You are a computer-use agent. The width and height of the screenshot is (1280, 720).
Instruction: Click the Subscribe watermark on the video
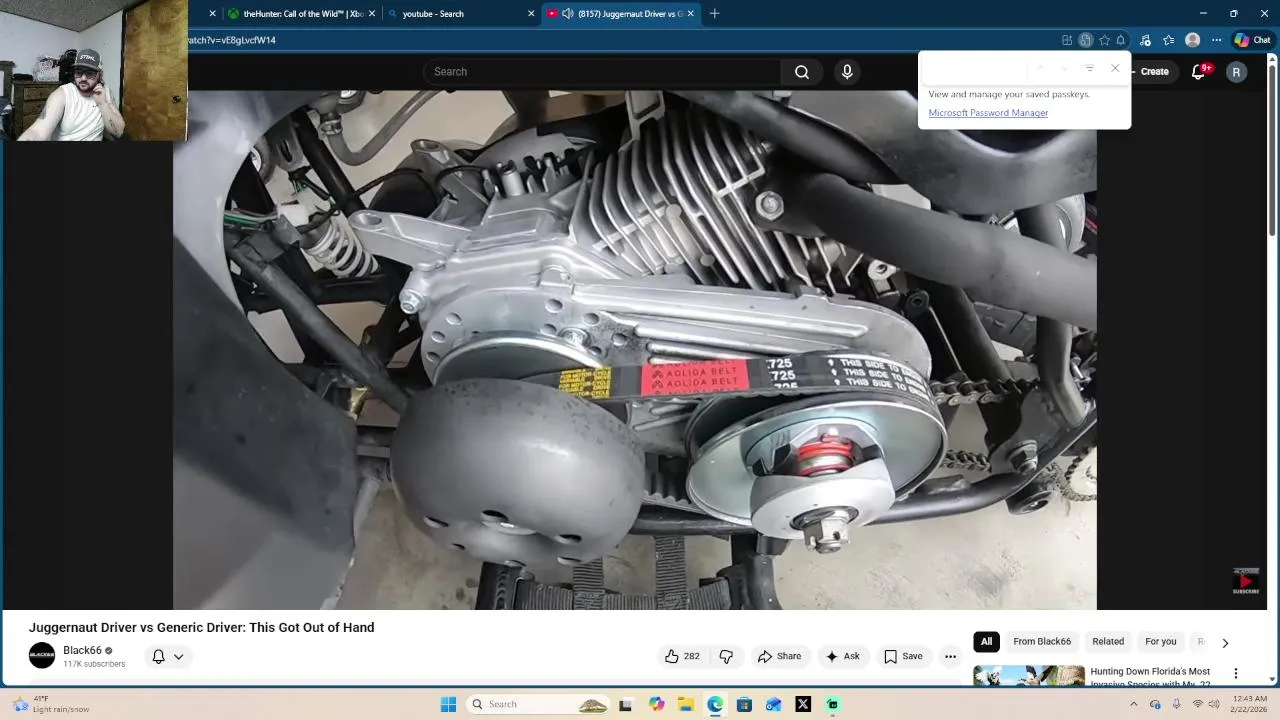click(1246, 582)
